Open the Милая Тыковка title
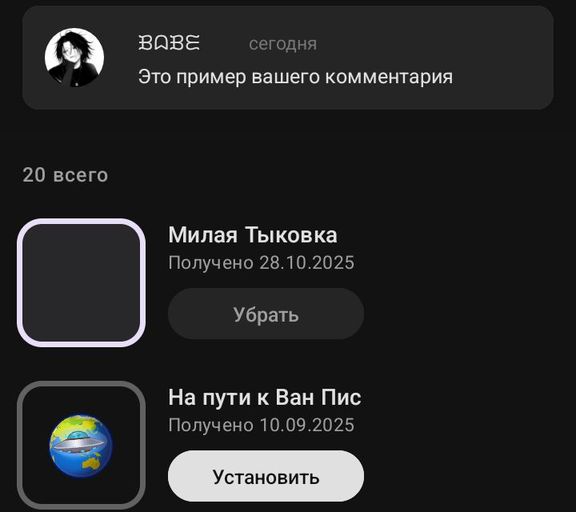This screenshot has width=576, height=512. coord(253,235)
